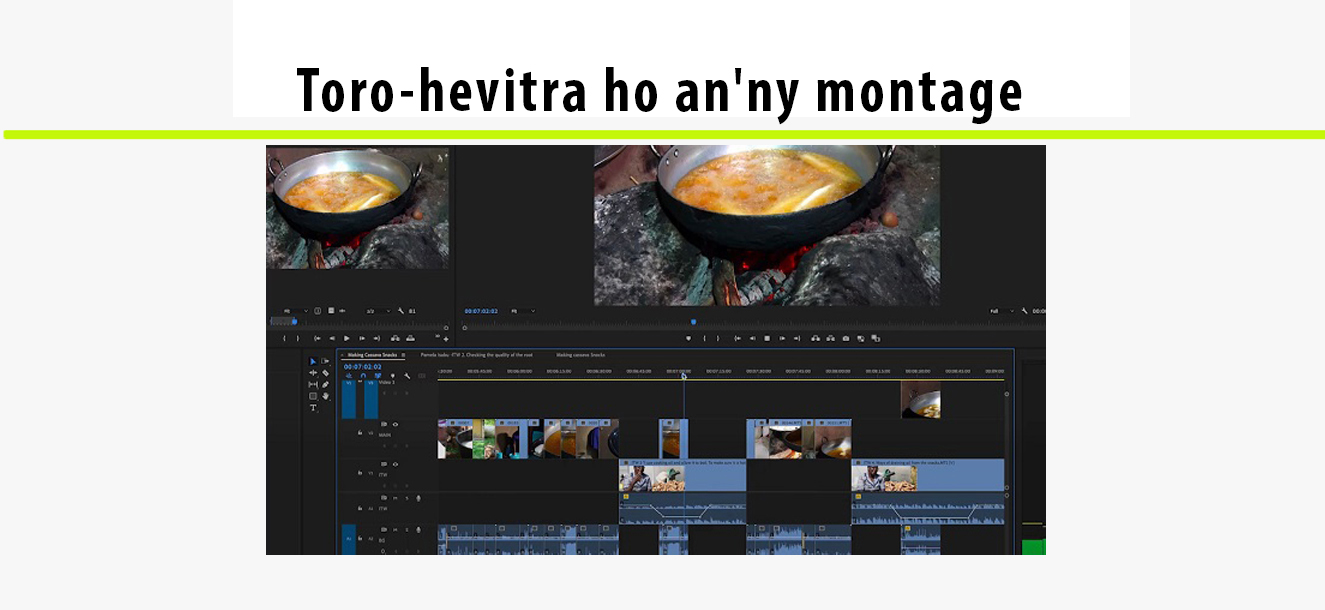Viewport: 1325px width, 610px height.
Task: Click Source monitor scrub playhead
Action: coord(294,322)
